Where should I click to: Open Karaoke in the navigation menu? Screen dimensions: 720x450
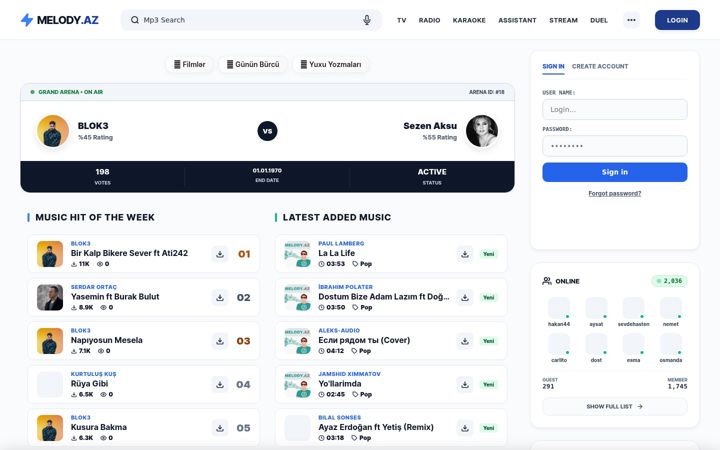pos(469,20)
